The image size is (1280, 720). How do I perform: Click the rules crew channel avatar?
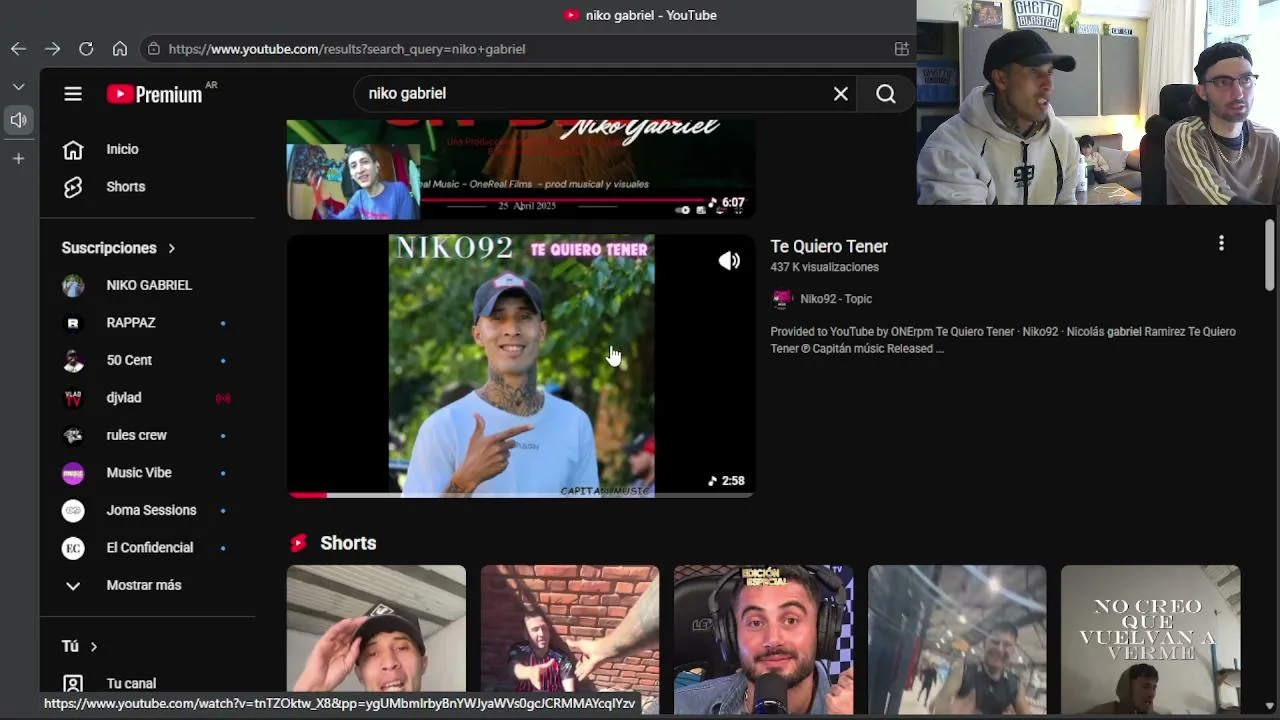pos(73,435)
